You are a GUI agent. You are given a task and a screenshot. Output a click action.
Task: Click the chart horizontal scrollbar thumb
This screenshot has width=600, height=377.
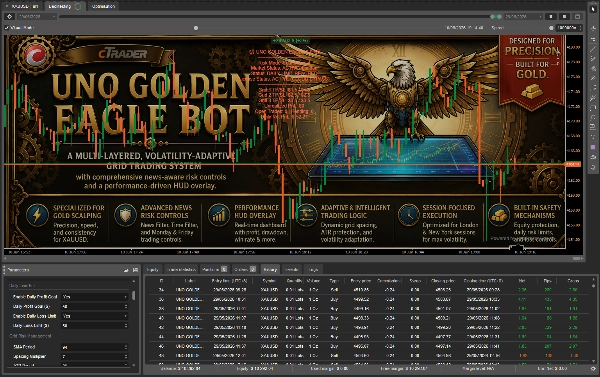coord(577,259)
